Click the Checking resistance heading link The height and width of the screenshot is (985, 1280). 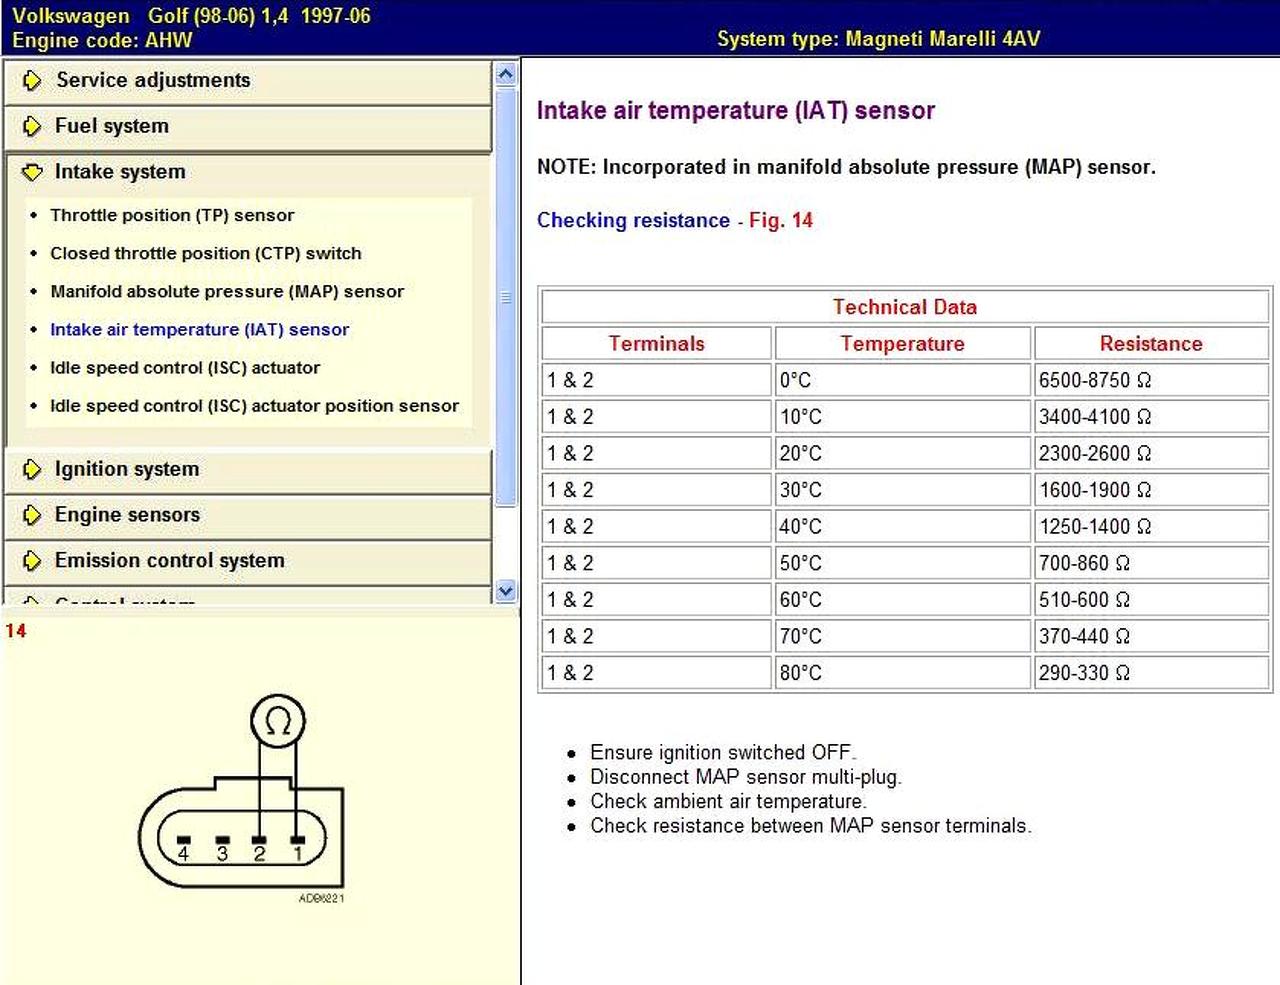(x=633, y=220)
